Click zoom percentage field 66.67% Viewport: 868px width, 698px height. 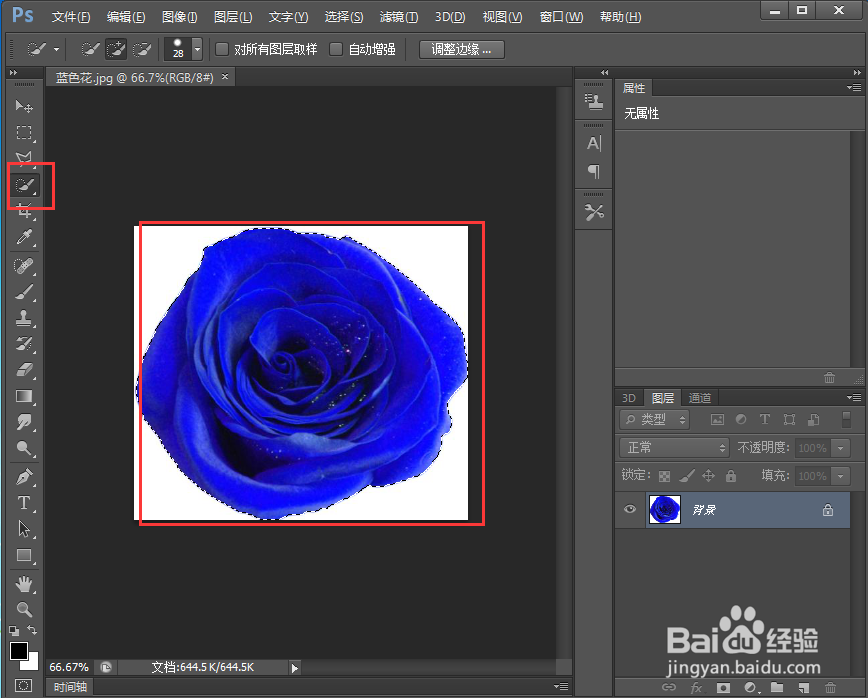[x=69, y=668]
